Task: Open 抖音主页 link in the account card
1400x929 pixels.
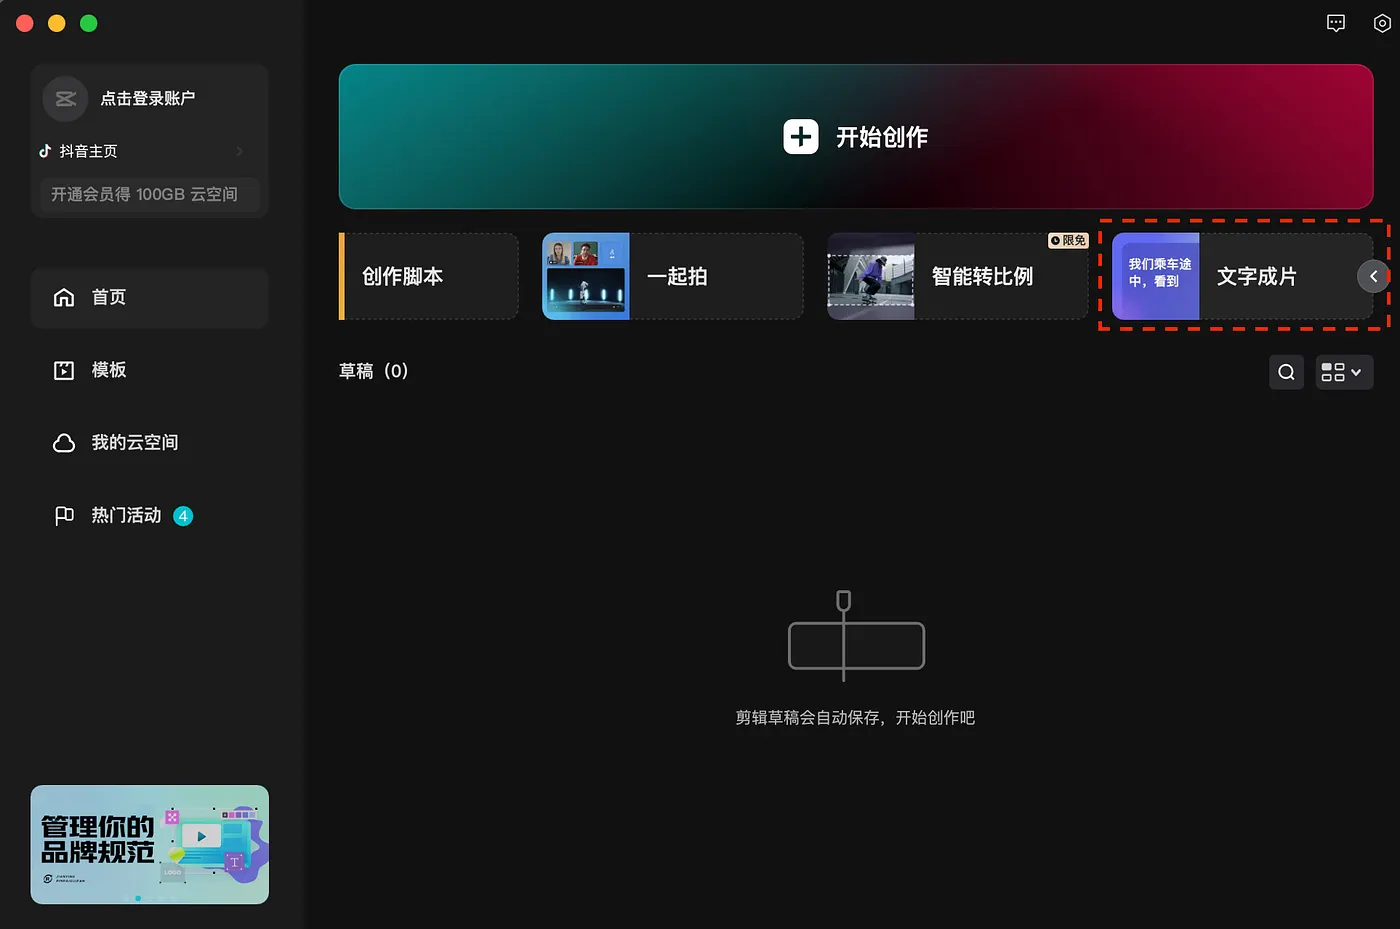Action: click(88, 151)
